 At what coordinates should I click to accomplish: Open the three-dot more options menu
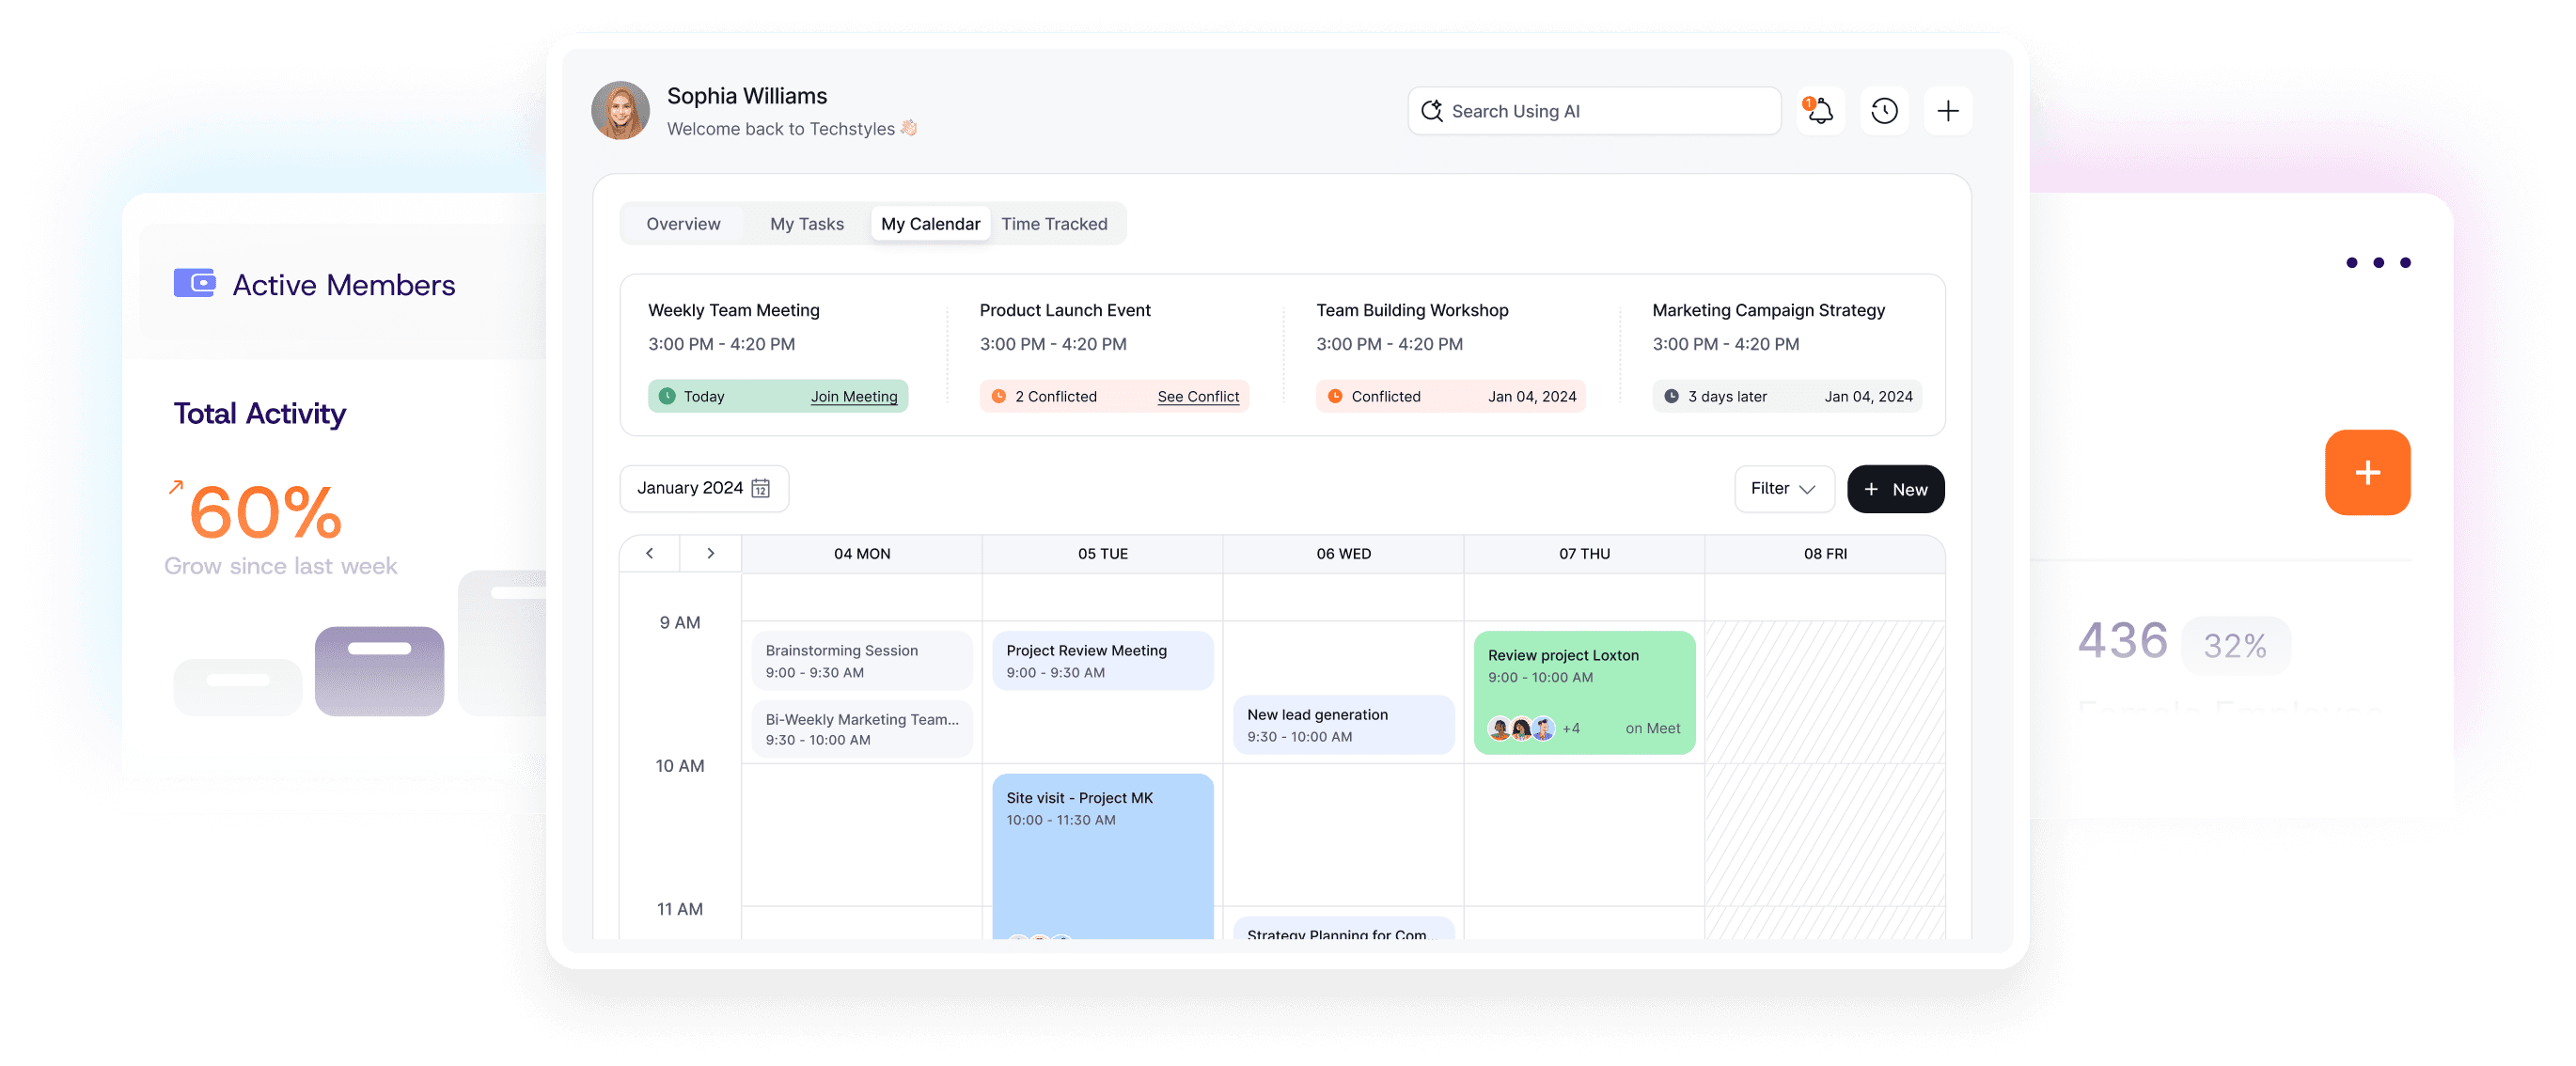pos(2378,263)
